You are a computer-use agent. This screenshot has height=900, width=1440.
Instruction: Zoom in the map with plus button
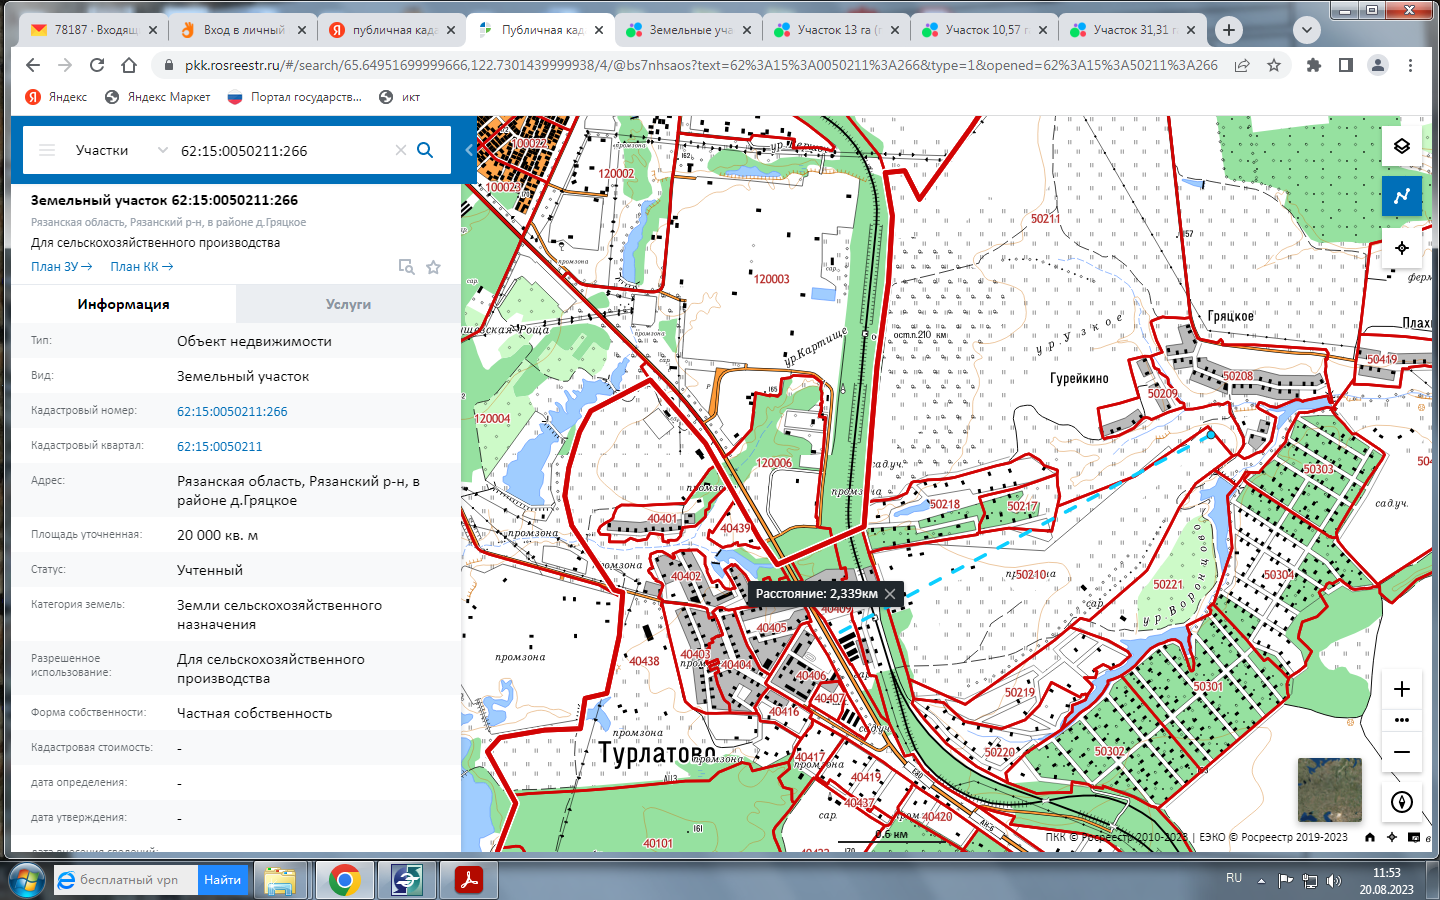(1401, 689)
